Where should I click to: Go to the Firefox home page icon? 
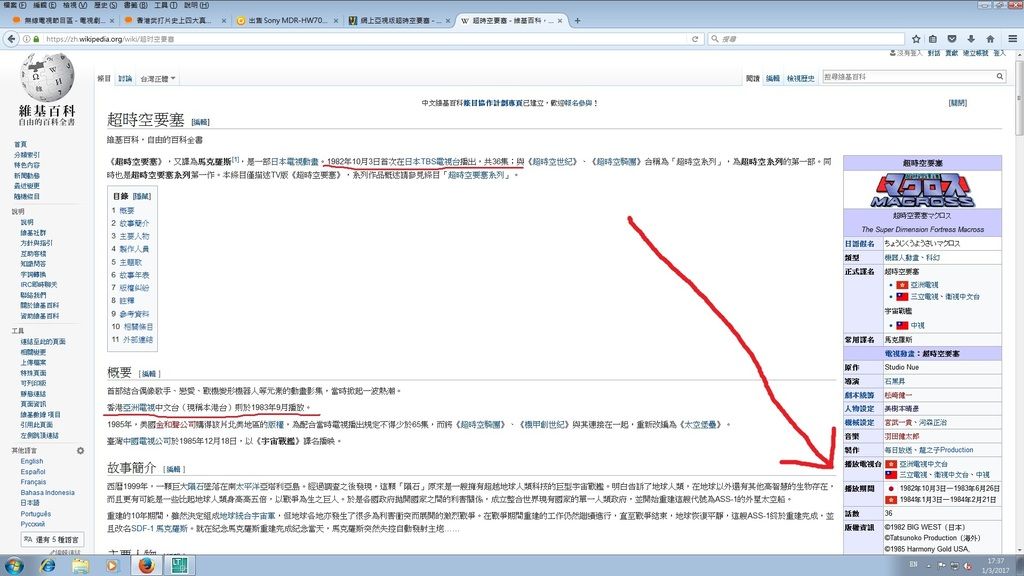pyautogui.click(x=990, y=39)
